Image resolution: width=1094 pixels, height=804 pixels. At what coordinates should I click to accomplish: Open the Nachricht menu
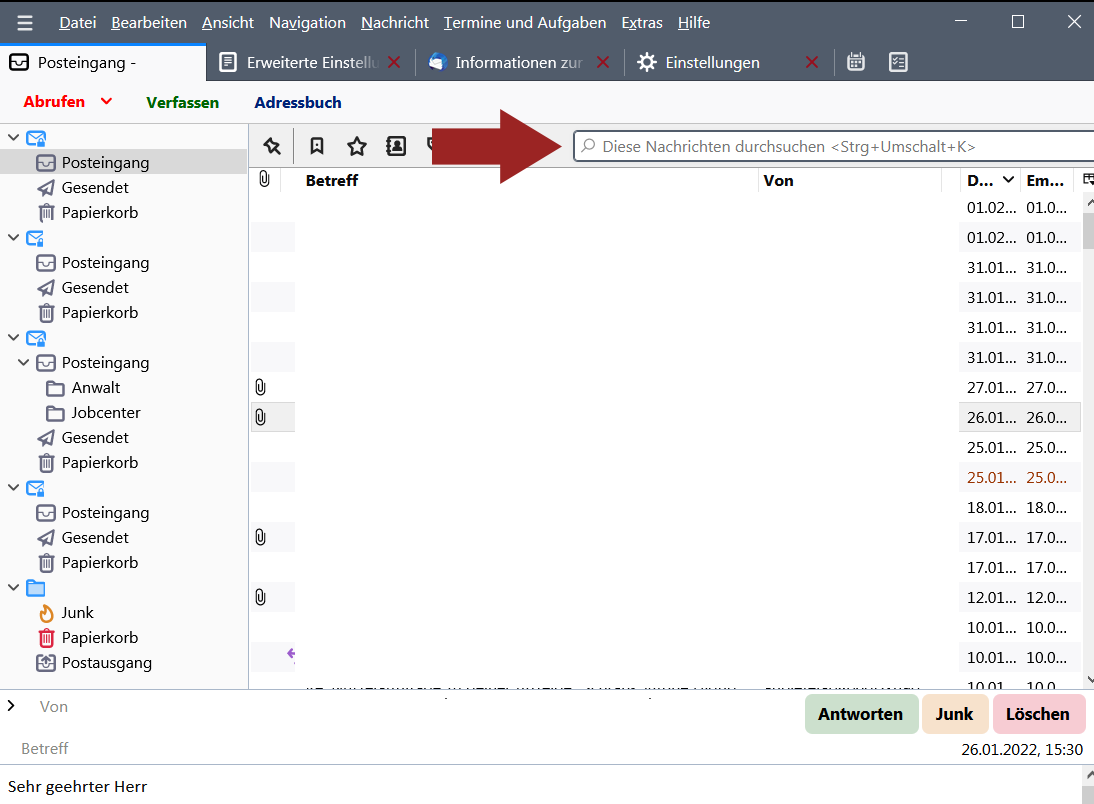(395, 23)
